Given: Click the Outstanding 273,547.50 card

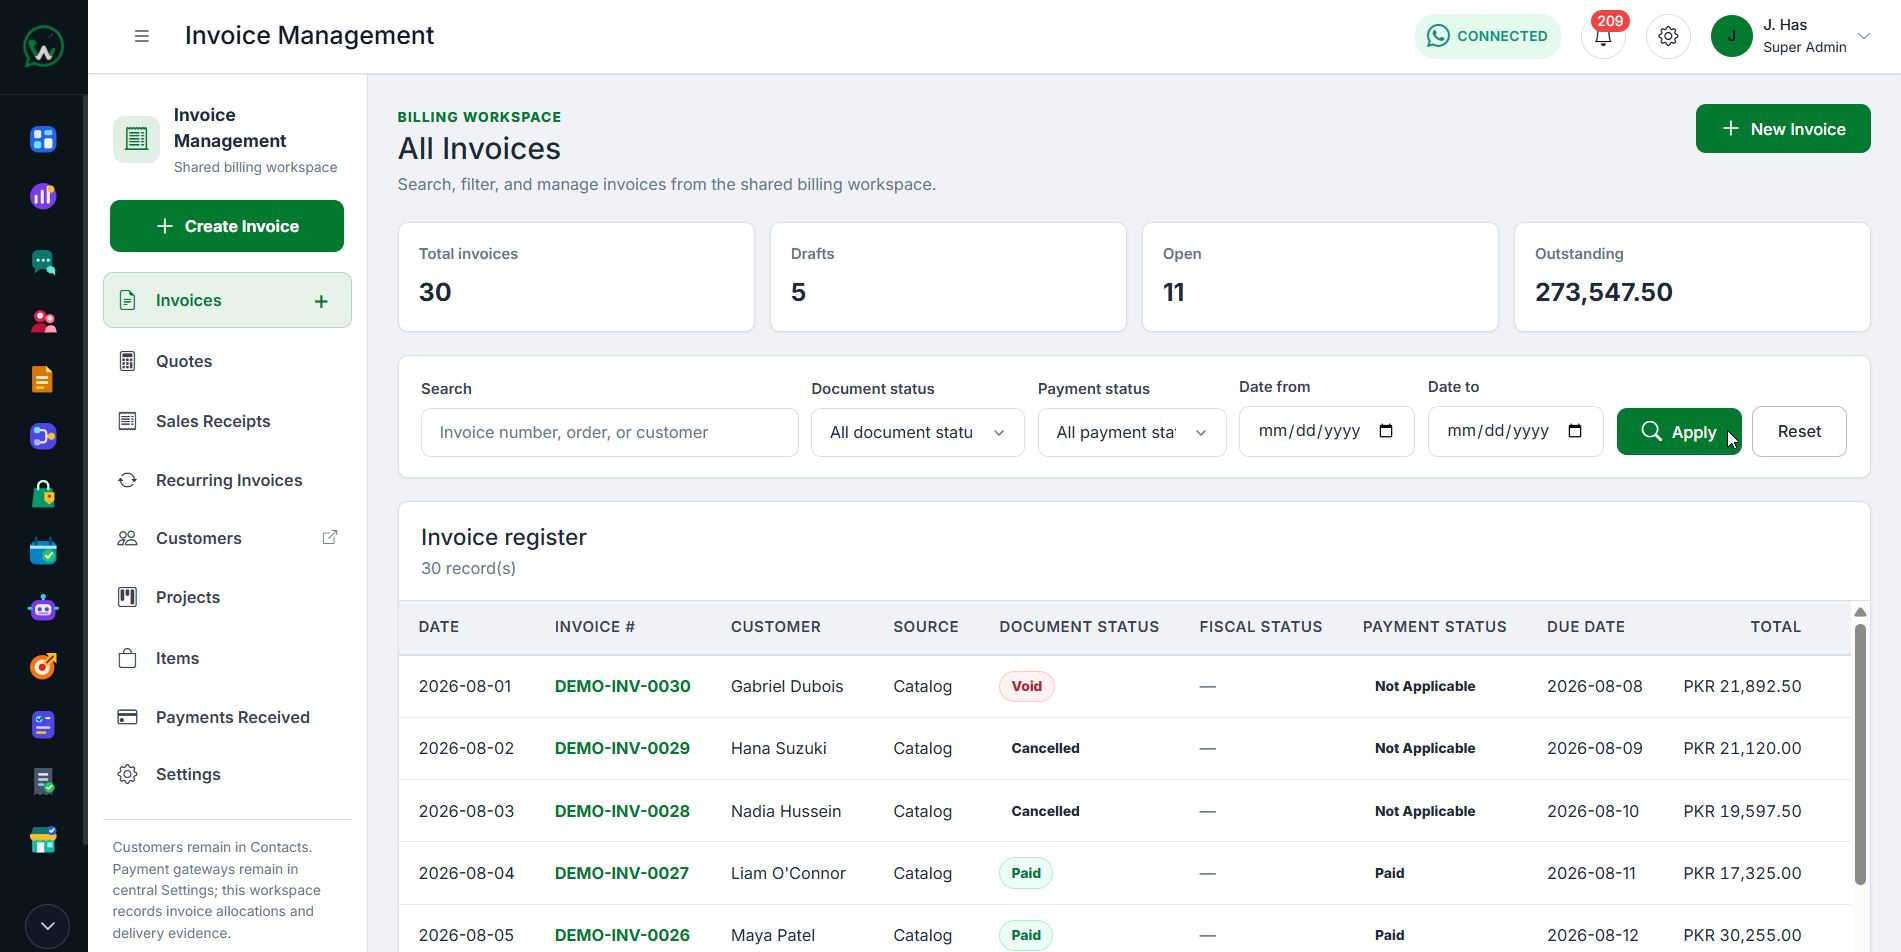Looking at the screenshot, I should click(x=1692, y=277).
